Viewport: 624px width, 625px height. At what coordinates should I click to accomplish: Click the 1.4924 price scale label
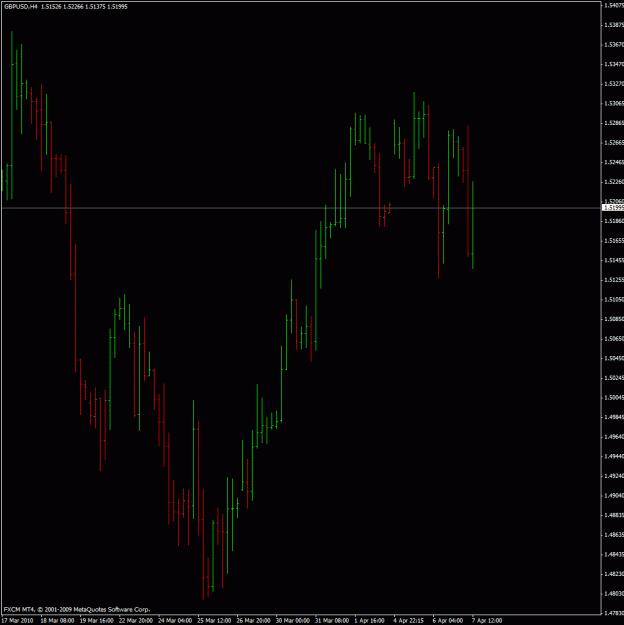point(614,476)
